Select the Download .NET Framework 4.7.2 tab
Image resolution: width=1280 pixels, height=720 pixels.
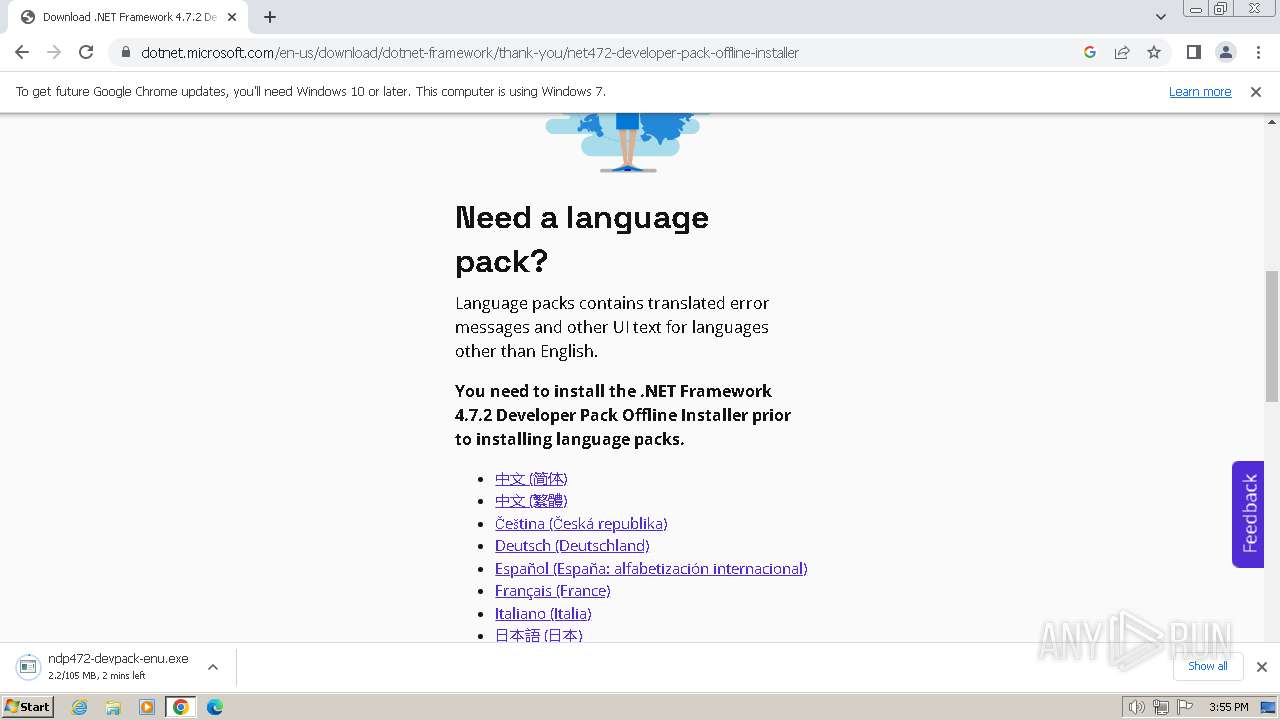[128, 17]
